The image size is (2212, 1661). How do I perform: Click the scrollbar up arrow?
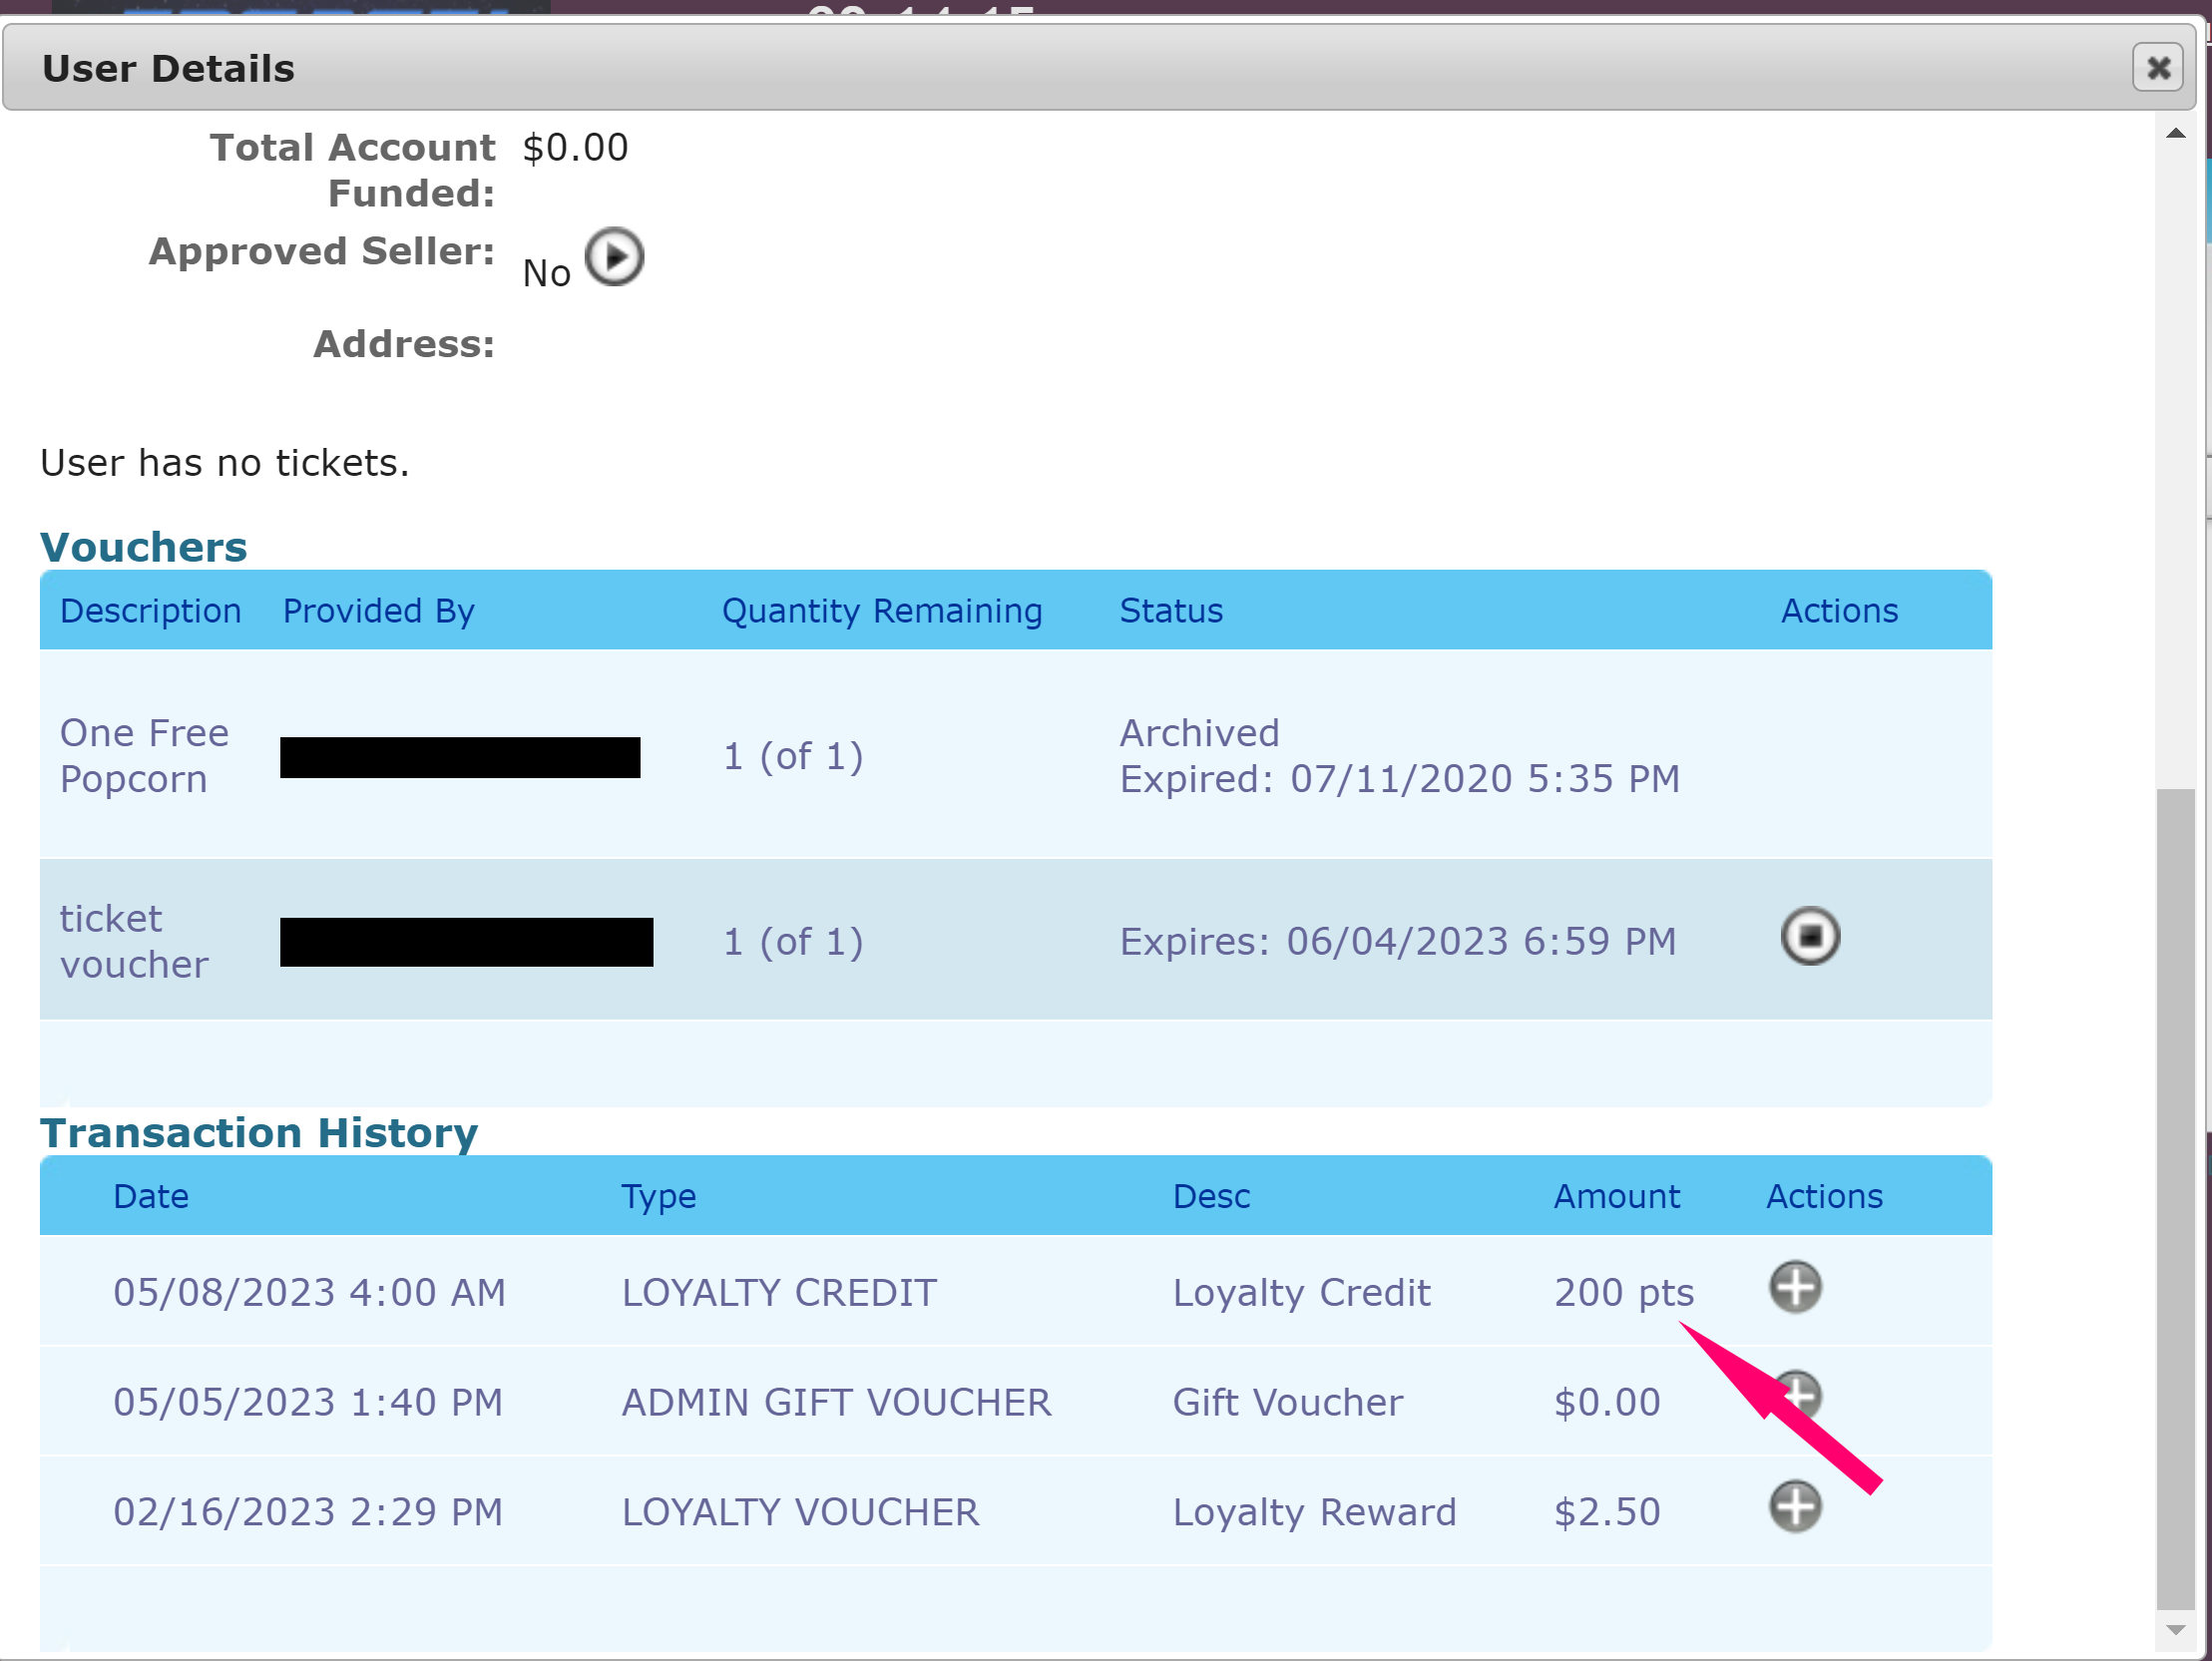2174,134
